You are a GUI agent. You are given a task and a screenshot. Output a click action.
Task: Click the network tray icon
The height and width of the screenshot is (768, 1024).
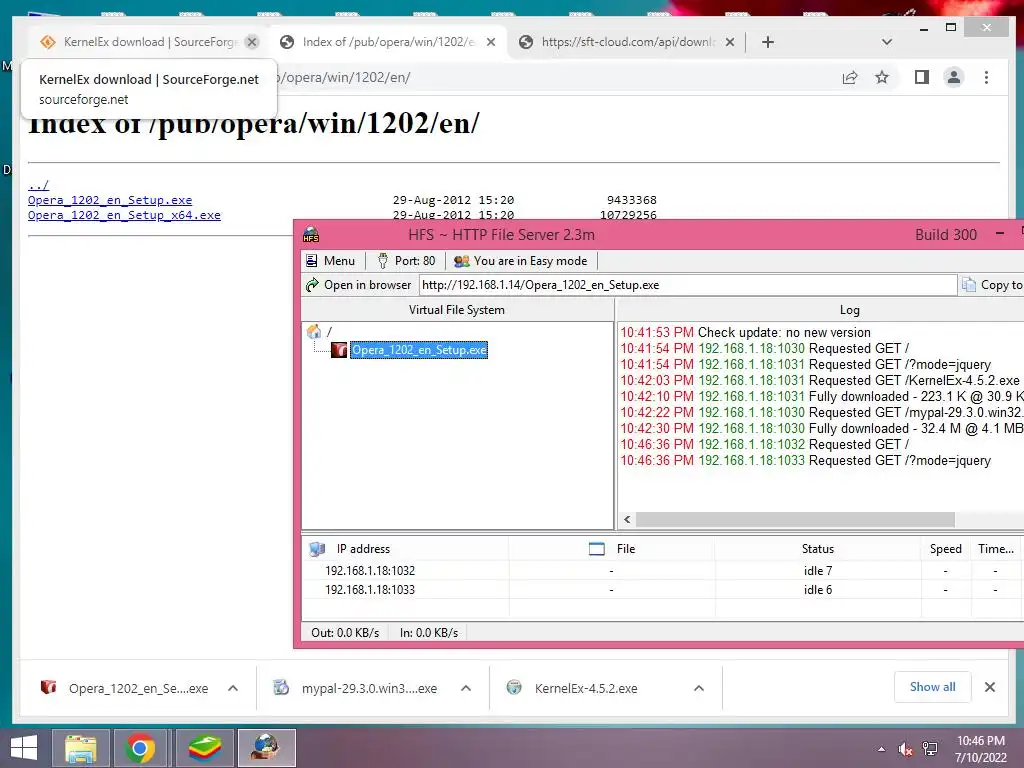[930, 749]
